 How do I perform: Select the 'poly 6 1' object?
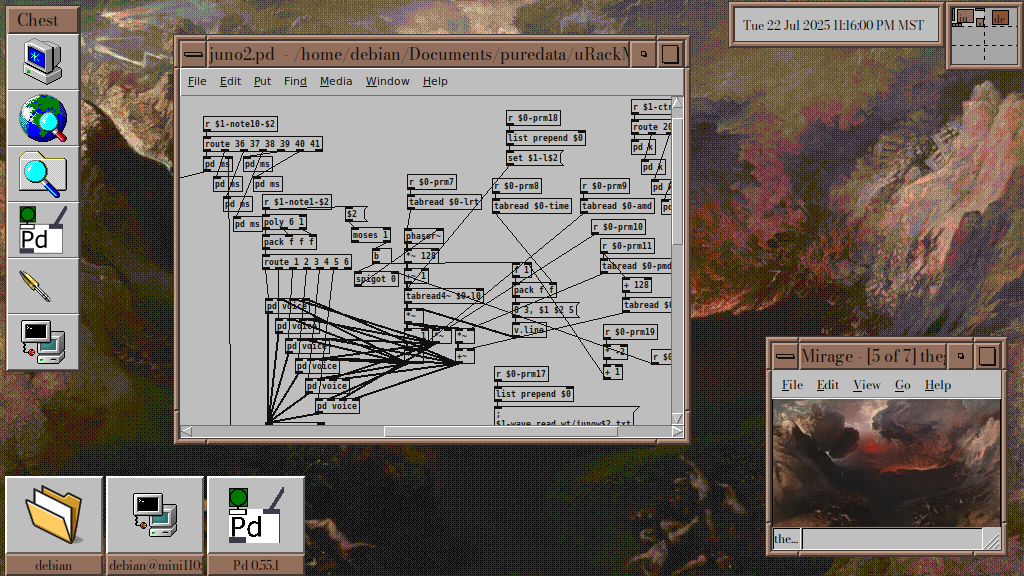(x=285, y=222)
